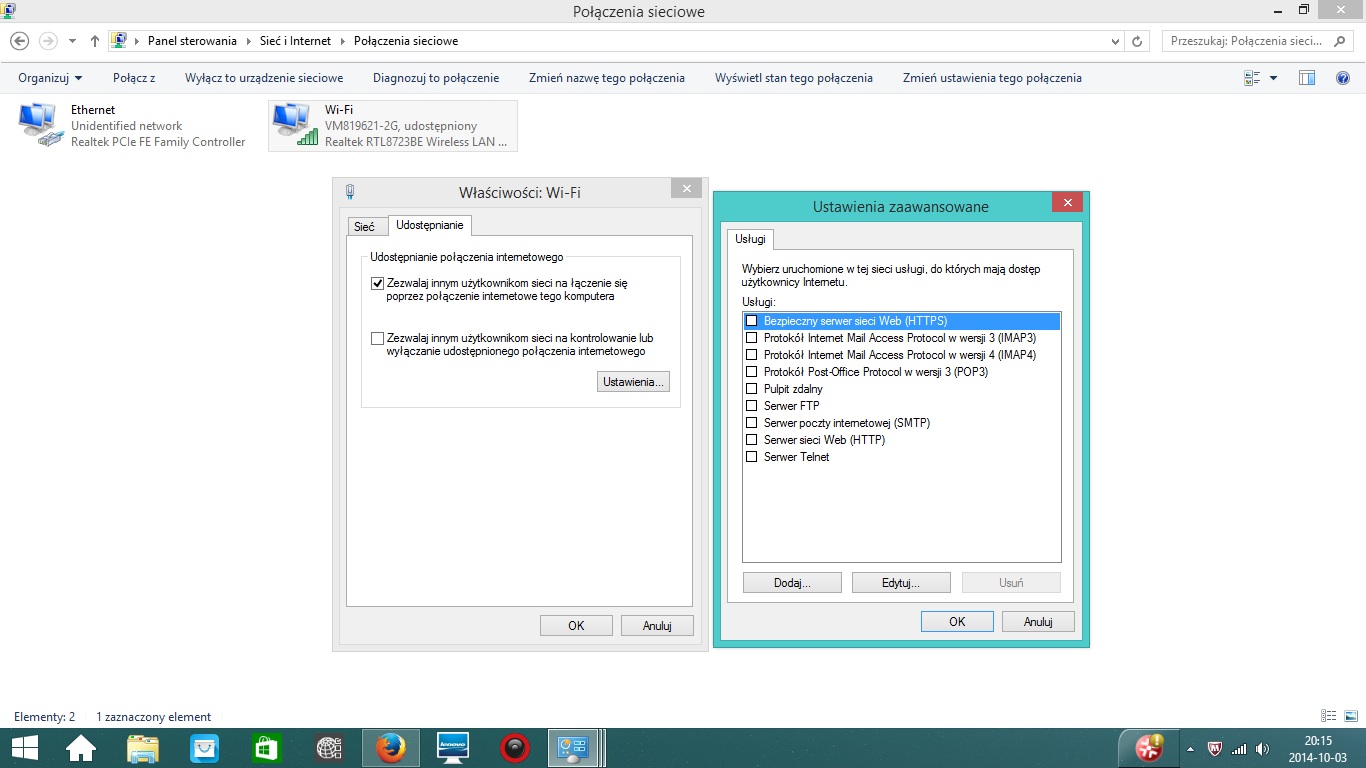Open File Explorer from the taskbar
Image resolution: width=1366 pixels, height=768 pixels.
click(143, 748)
